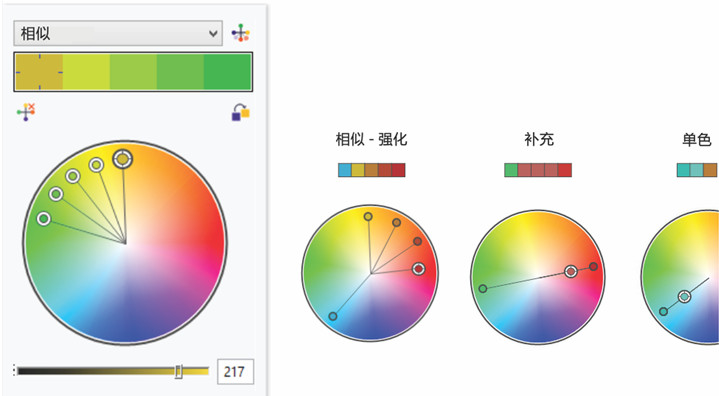Open the 相似 harmony rule dropdown
Viewport: 719px width, 396px height.
pos(118,33)
